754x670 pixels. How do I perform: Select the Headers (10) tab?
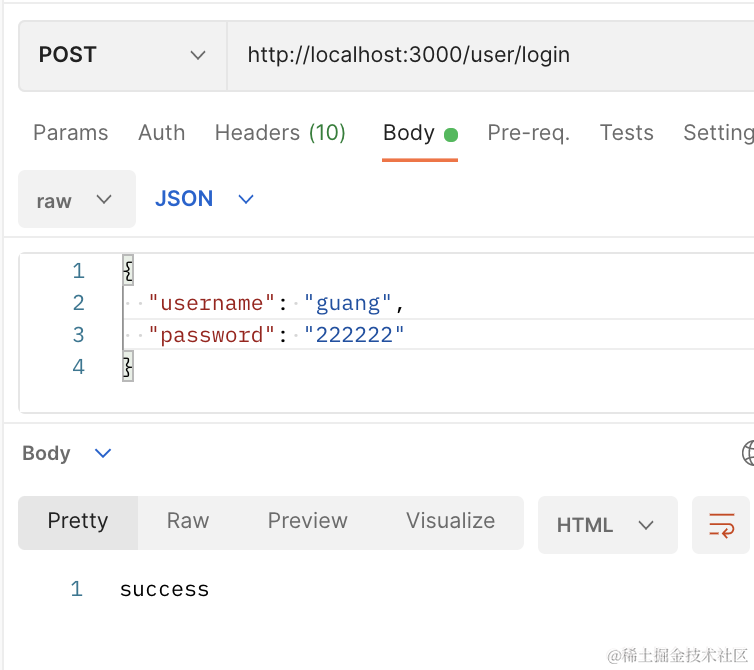(x=280, y=133)
